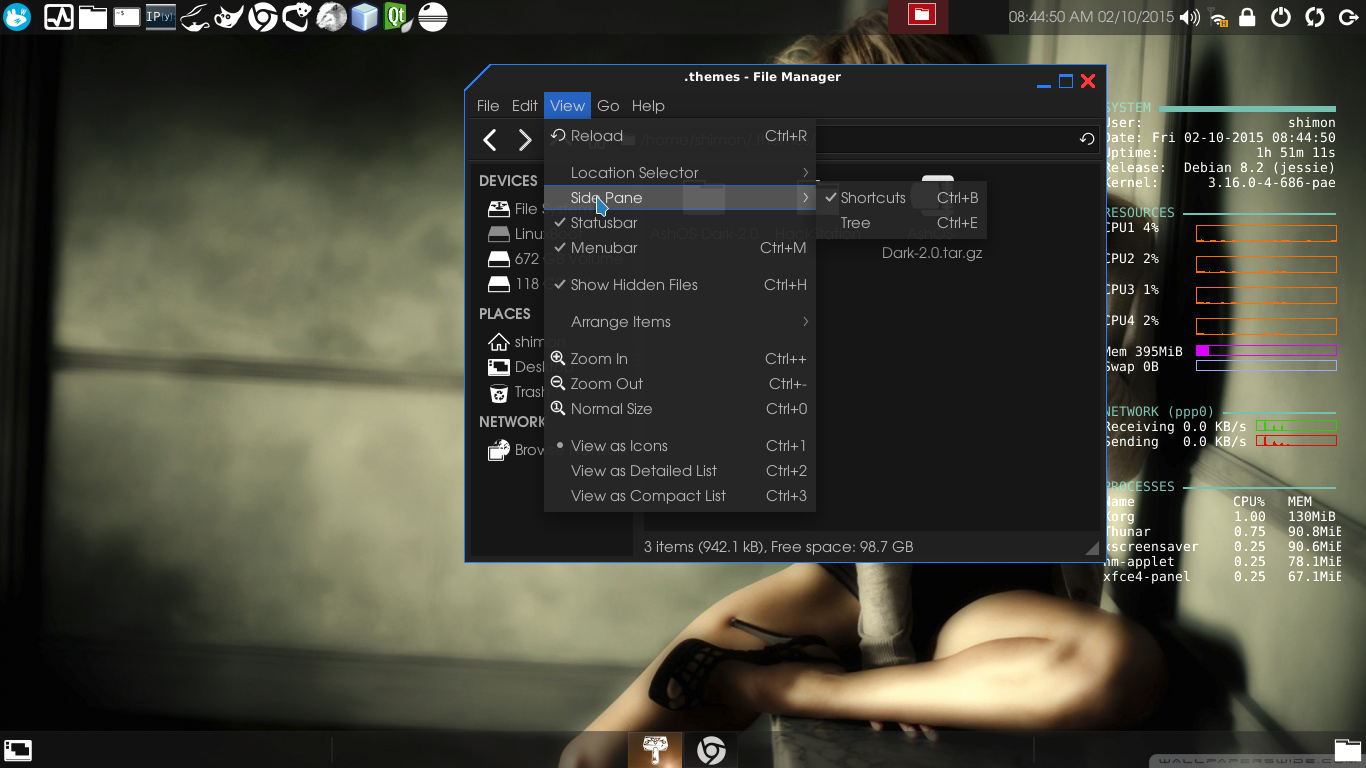The image size is (1366, 768).
Task: Open the Go menu
Action: [608, 106]
